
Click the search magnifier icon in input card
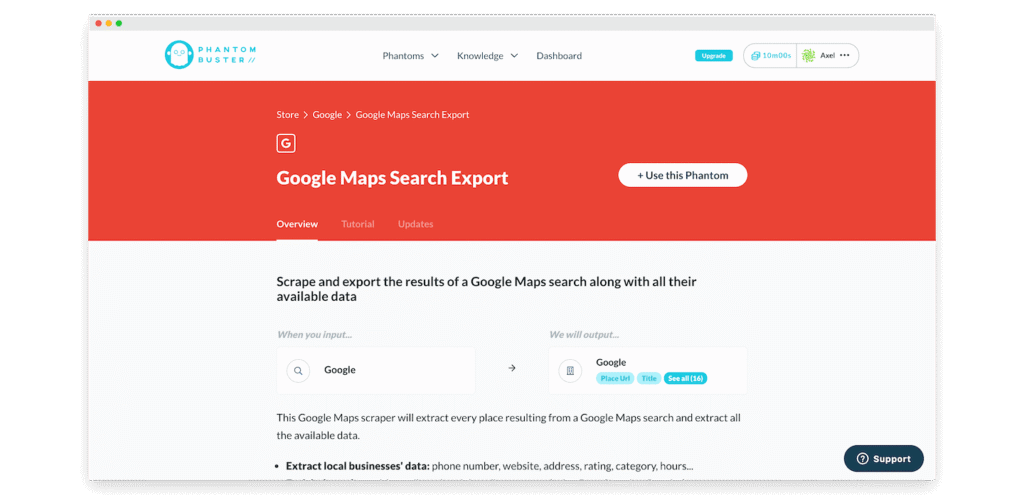tap(298, 371)
